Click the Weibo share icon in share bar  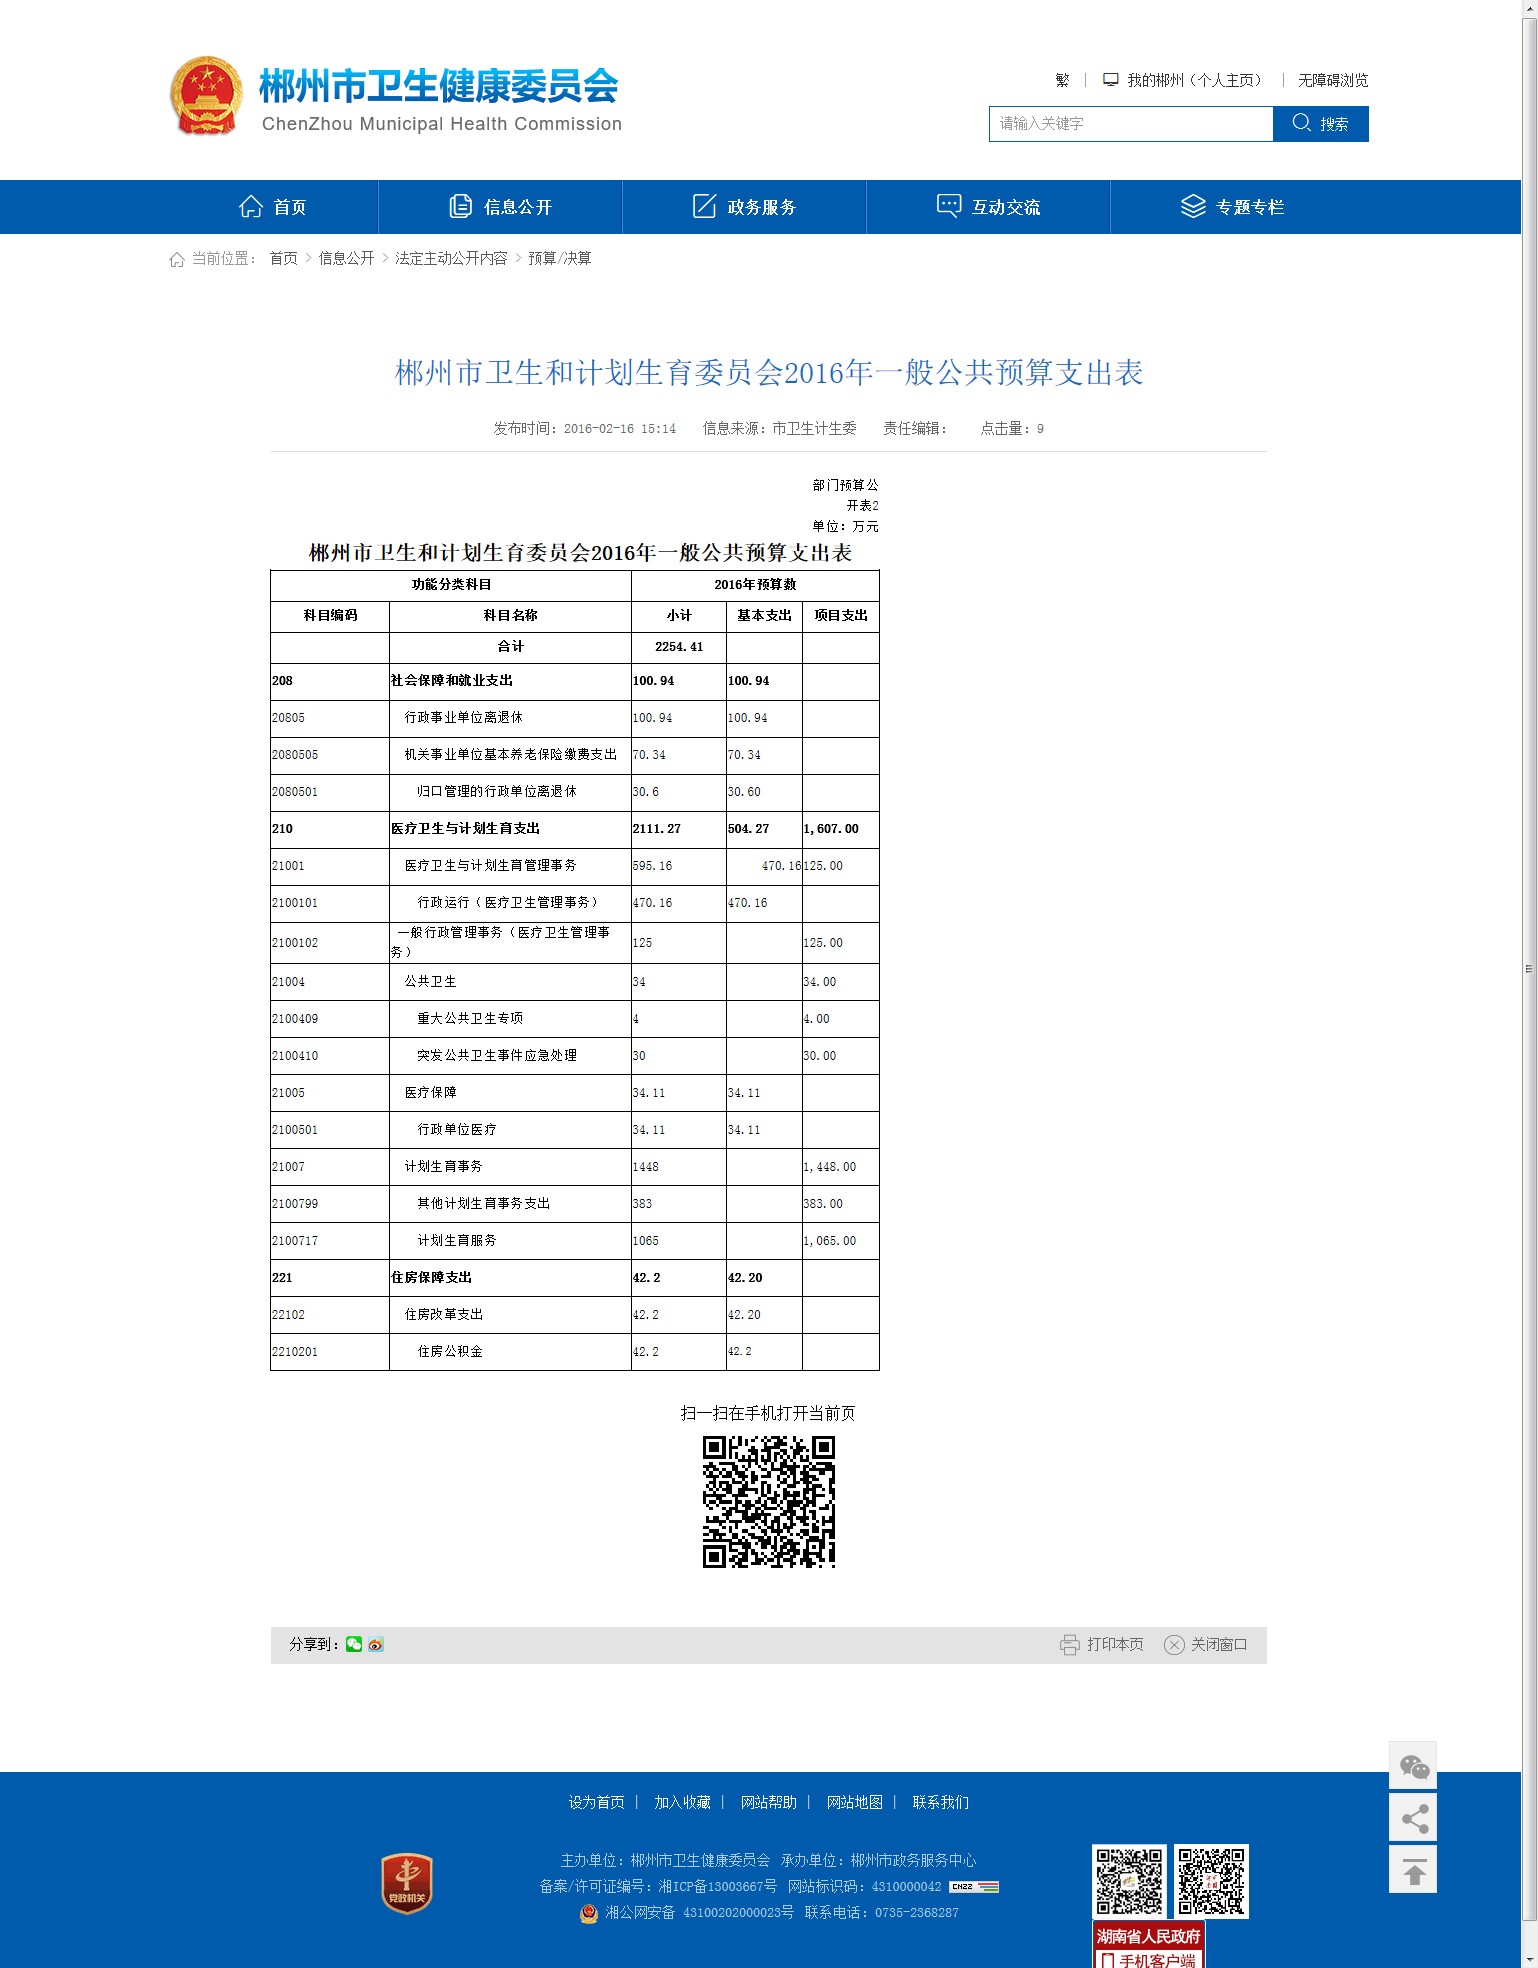[376, 1644]
